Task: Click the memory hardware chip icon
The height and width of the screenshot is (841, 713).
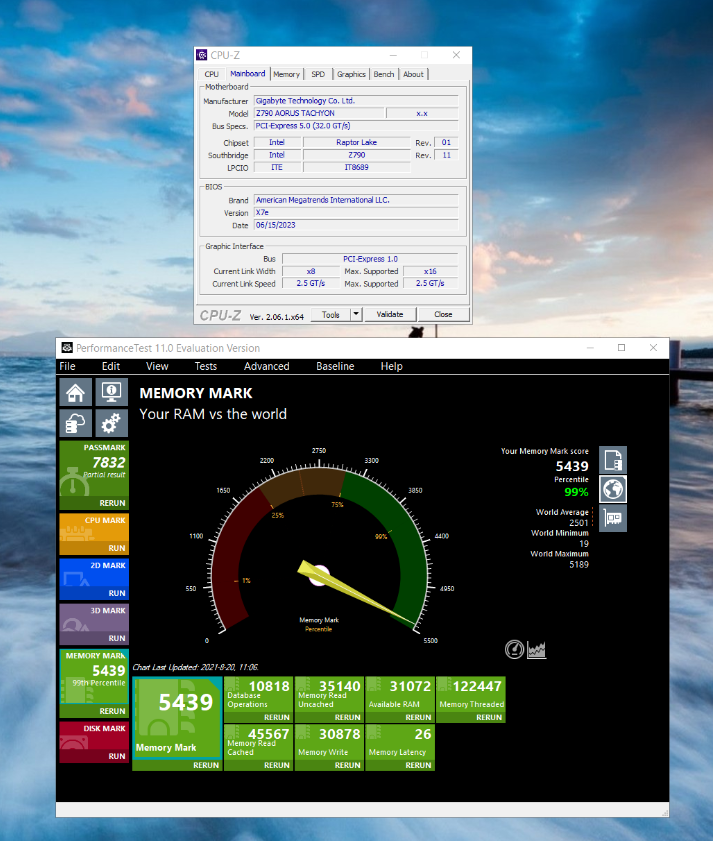Action: click(x=613, y=518)
